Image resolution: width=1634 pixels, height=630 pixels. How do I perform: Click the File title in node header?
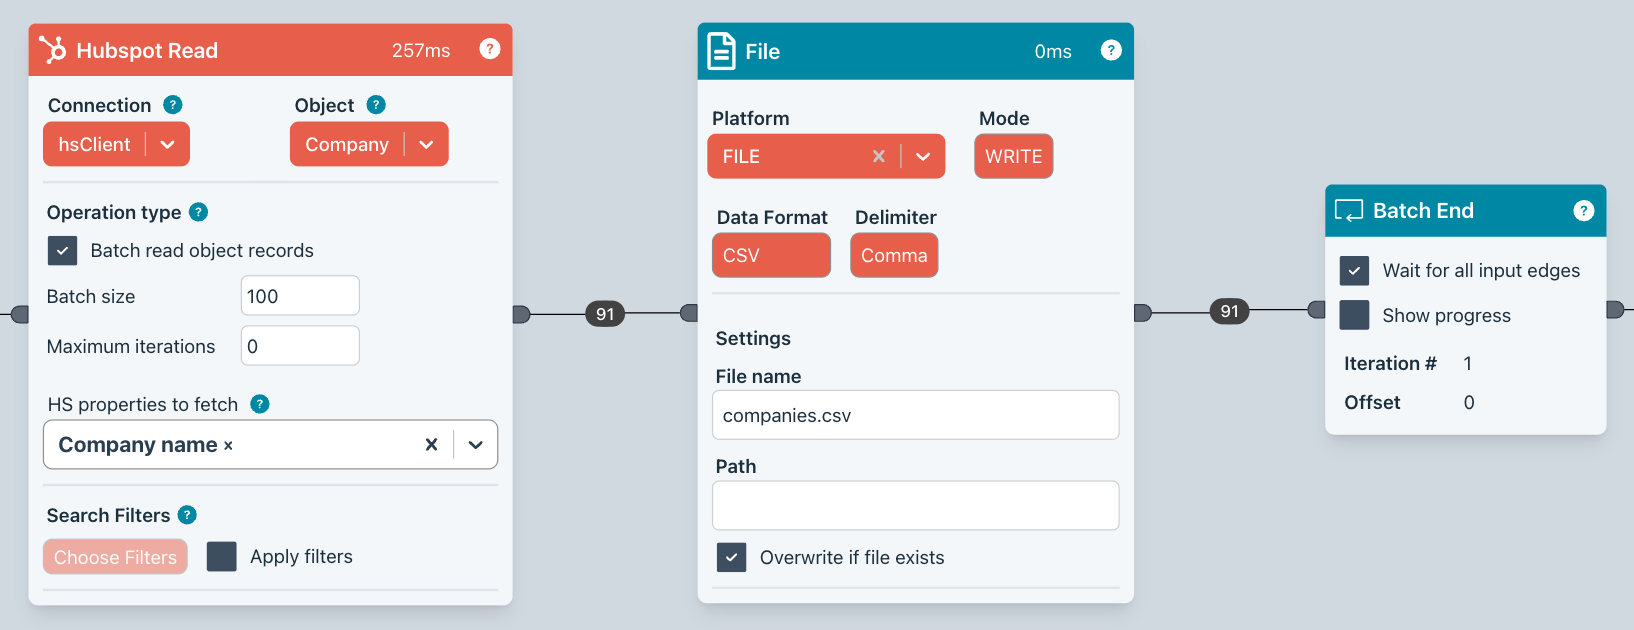click(x=762, y=51)
